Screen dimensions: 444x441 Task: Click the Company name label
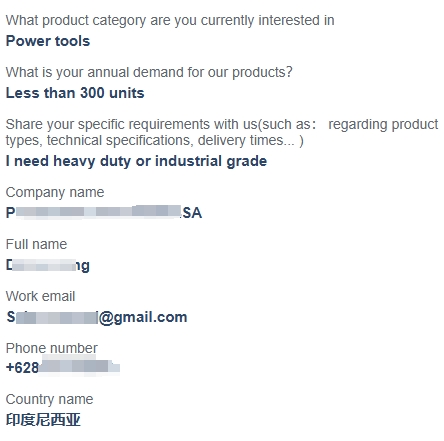pos(55,192)
